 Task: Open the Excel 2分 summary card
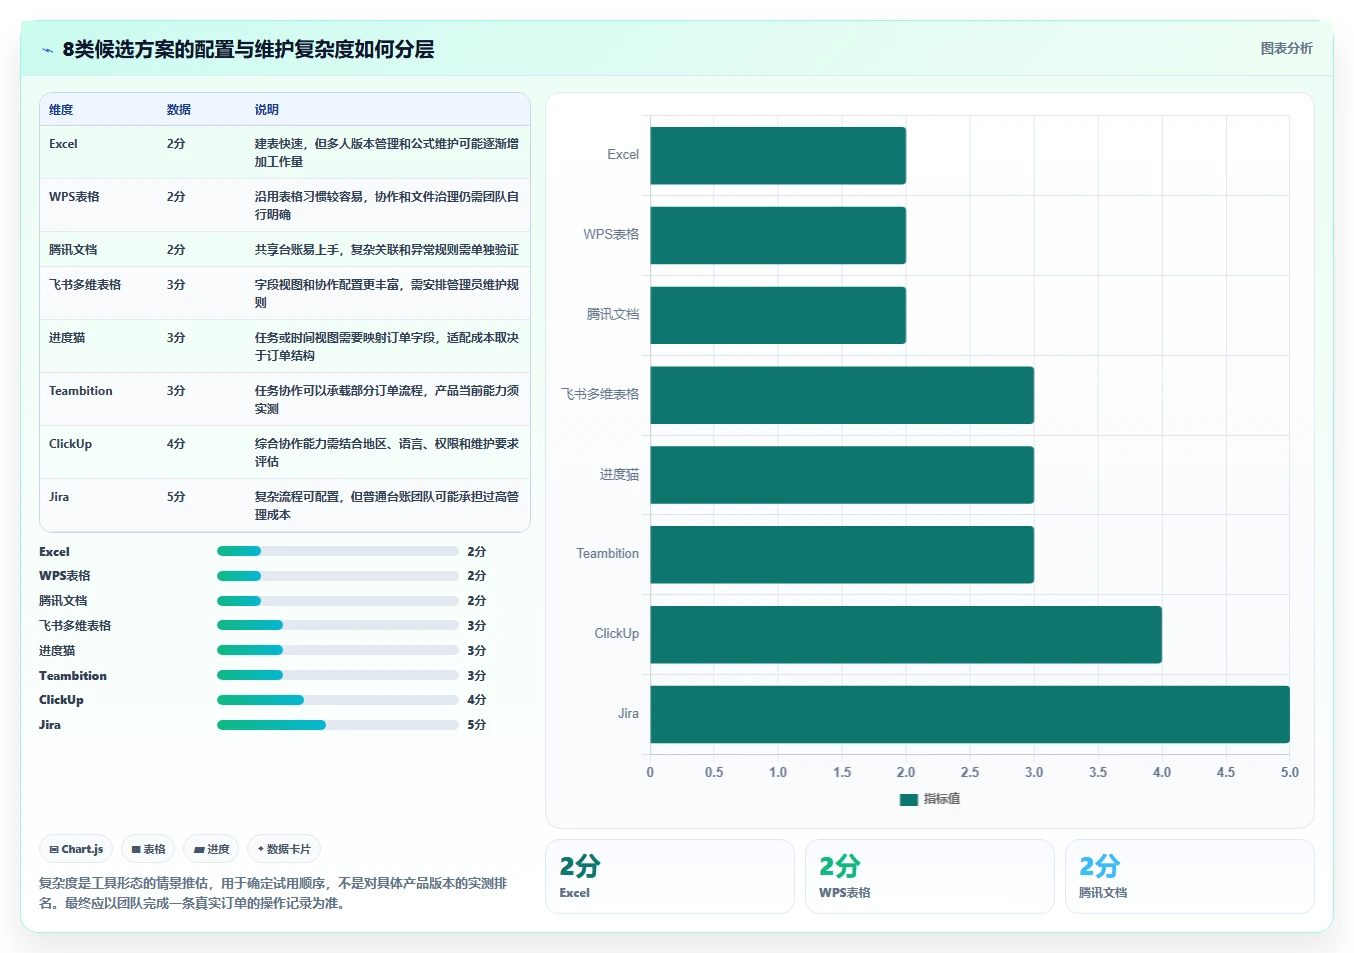pos(670,876)
